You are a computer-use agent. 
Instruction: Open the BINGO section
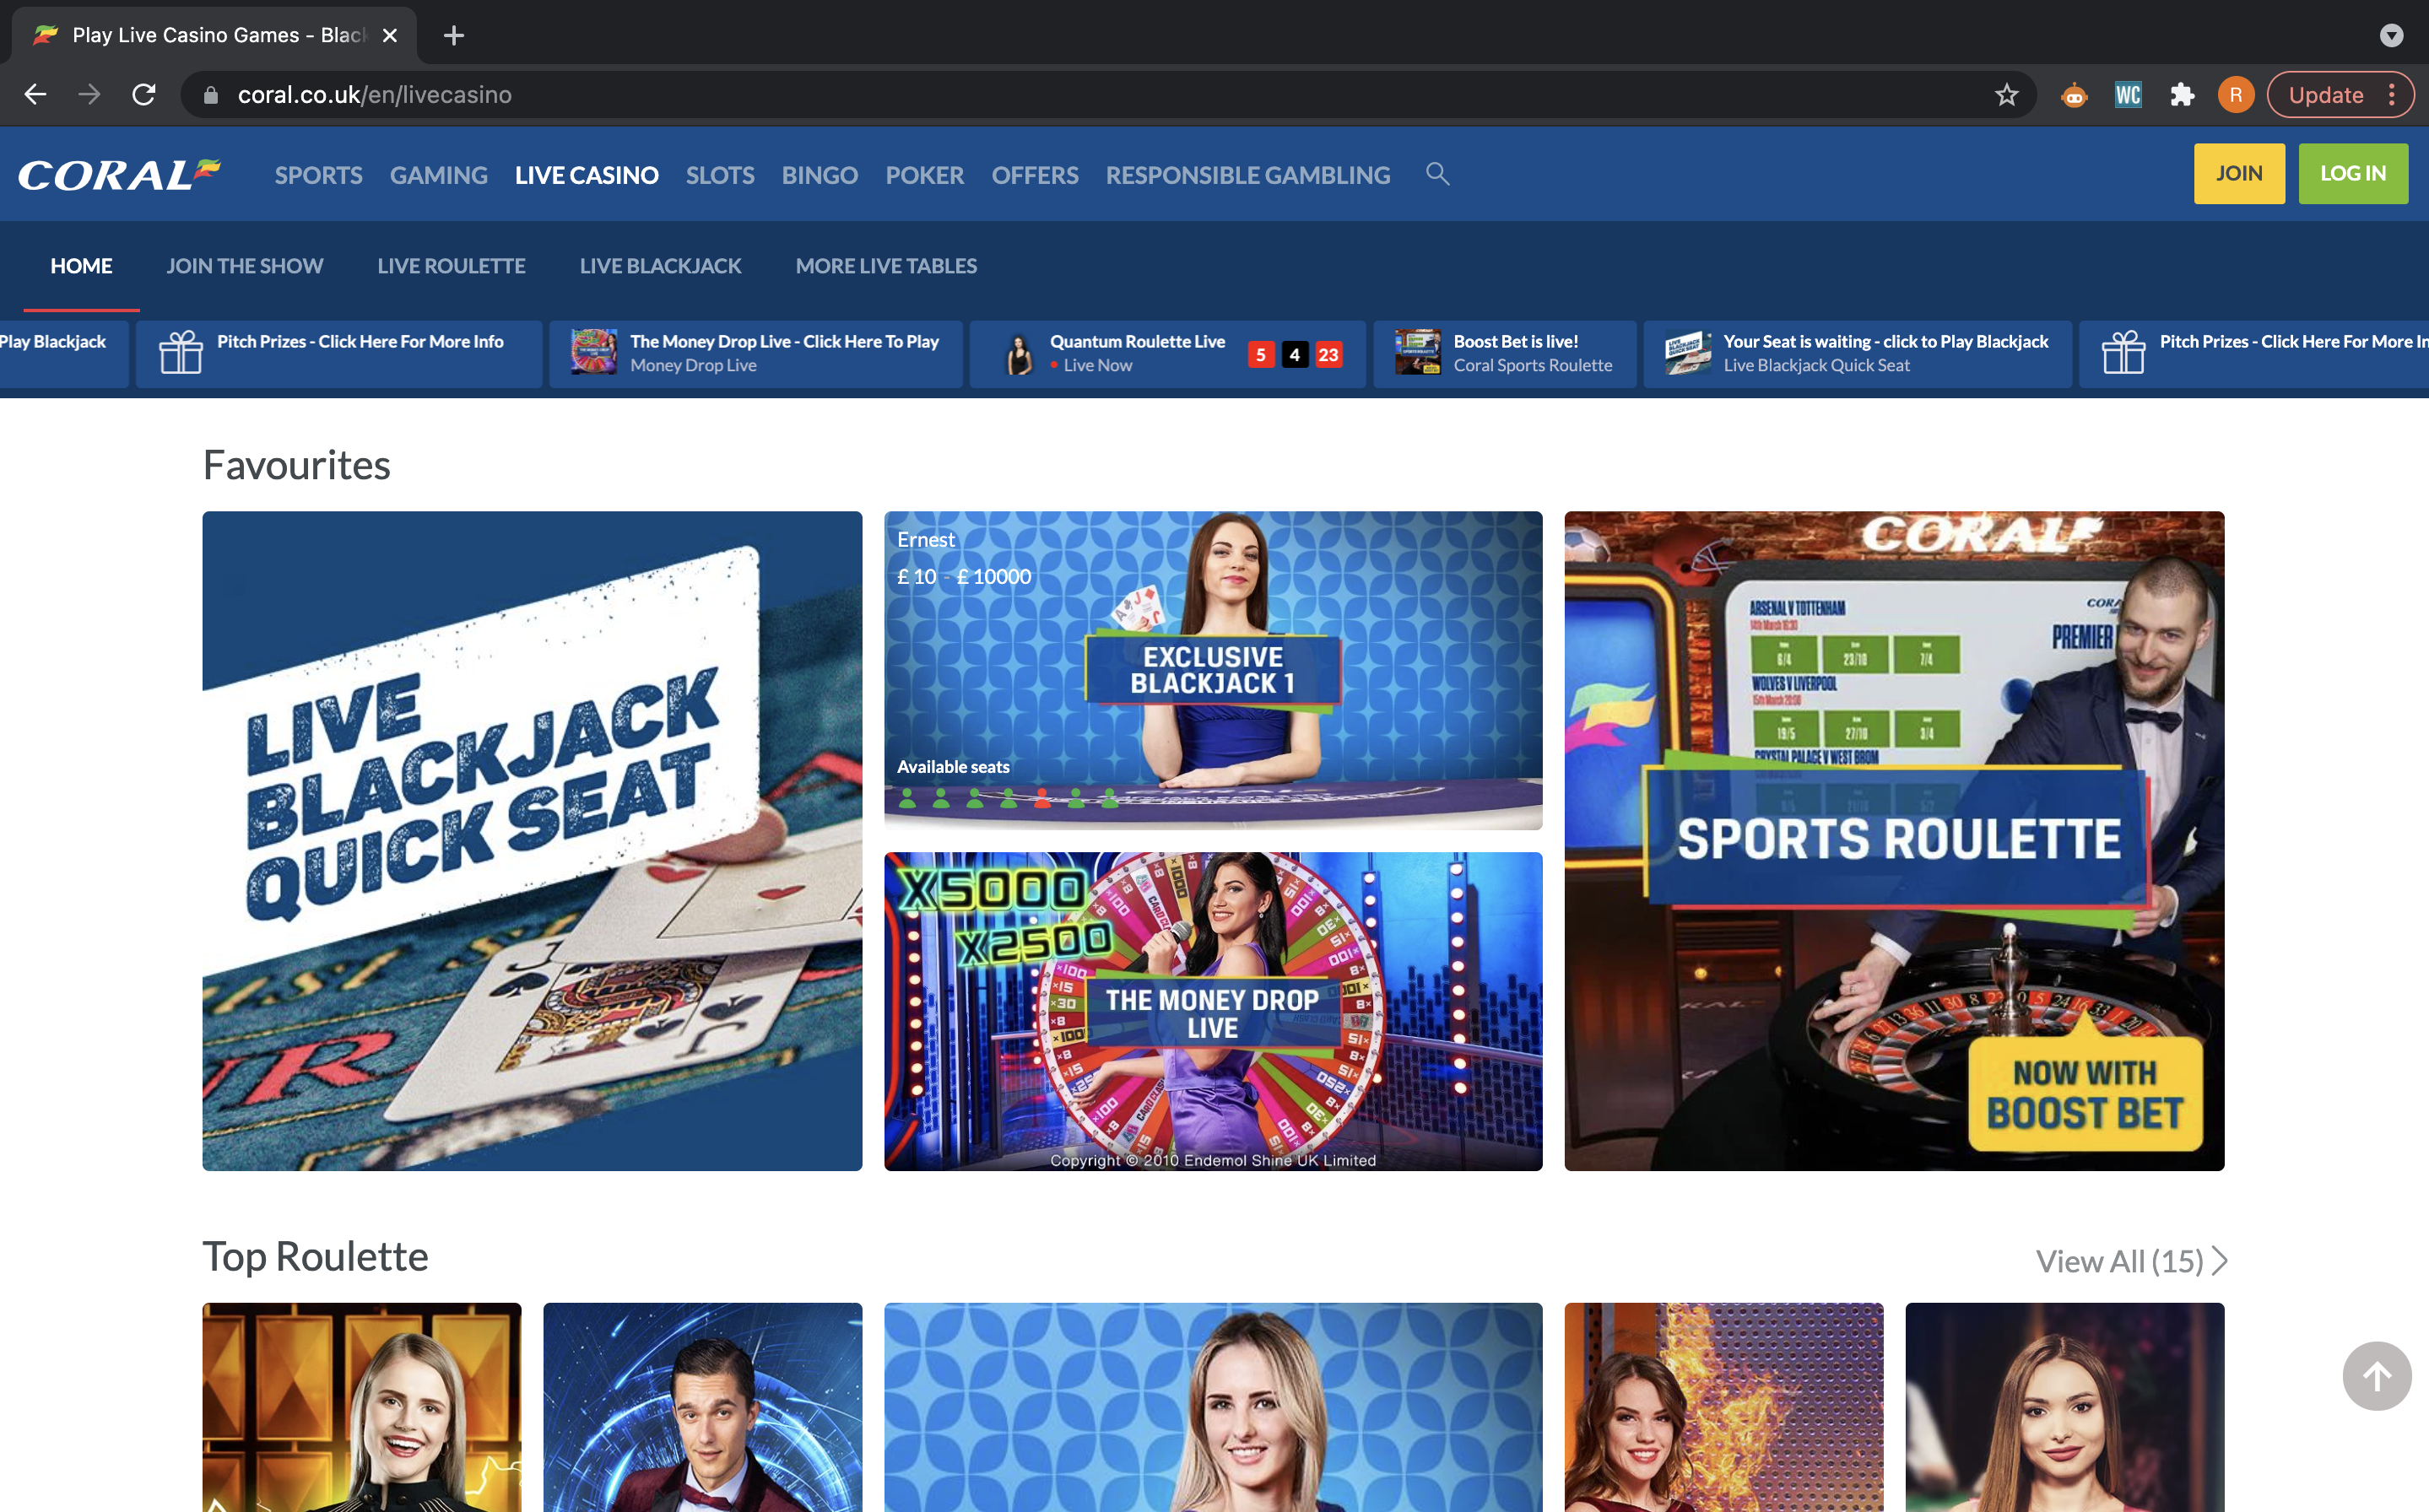pyautogui.click(x=820, y=175)
